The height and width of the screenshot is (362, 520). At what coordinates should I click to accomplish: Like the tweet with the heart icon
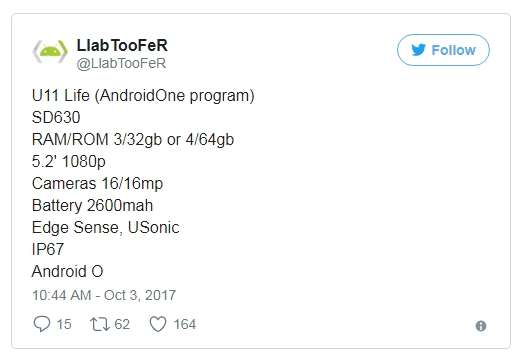click(x=158, y=324)
